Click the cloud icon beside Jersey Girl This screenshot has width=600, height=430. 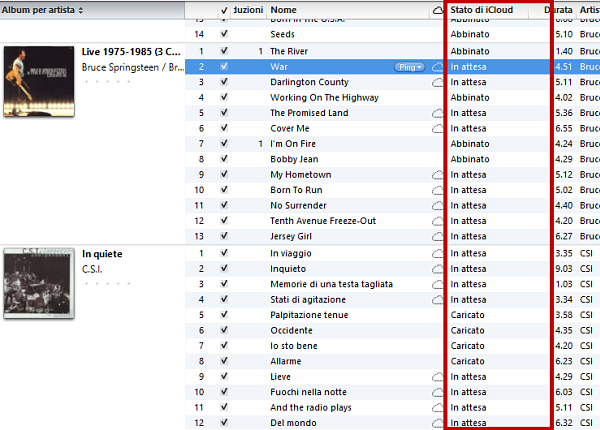436,237
